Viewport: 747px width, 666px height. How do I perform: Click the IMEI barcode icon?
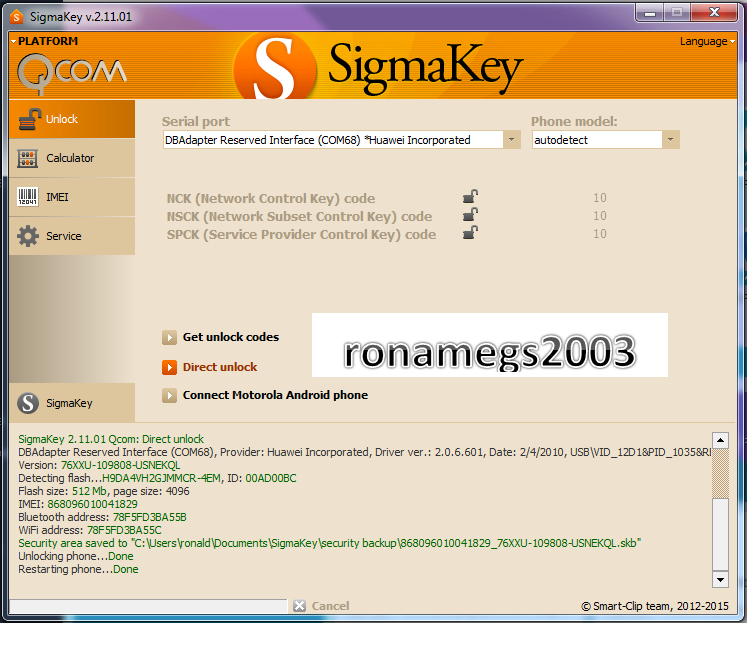(x=28, y=197)
